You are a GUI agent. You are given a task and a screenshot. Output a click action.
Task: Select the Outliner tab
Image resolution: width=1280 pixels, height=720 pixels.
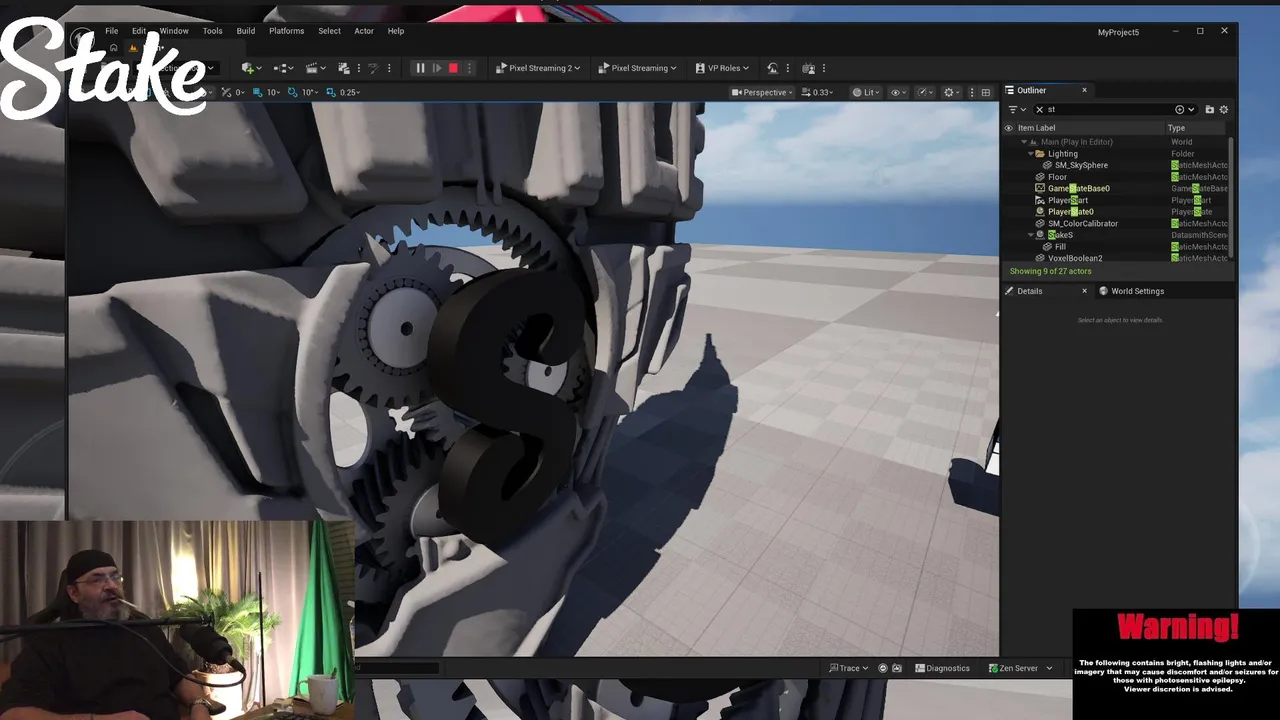(1031, 90)
